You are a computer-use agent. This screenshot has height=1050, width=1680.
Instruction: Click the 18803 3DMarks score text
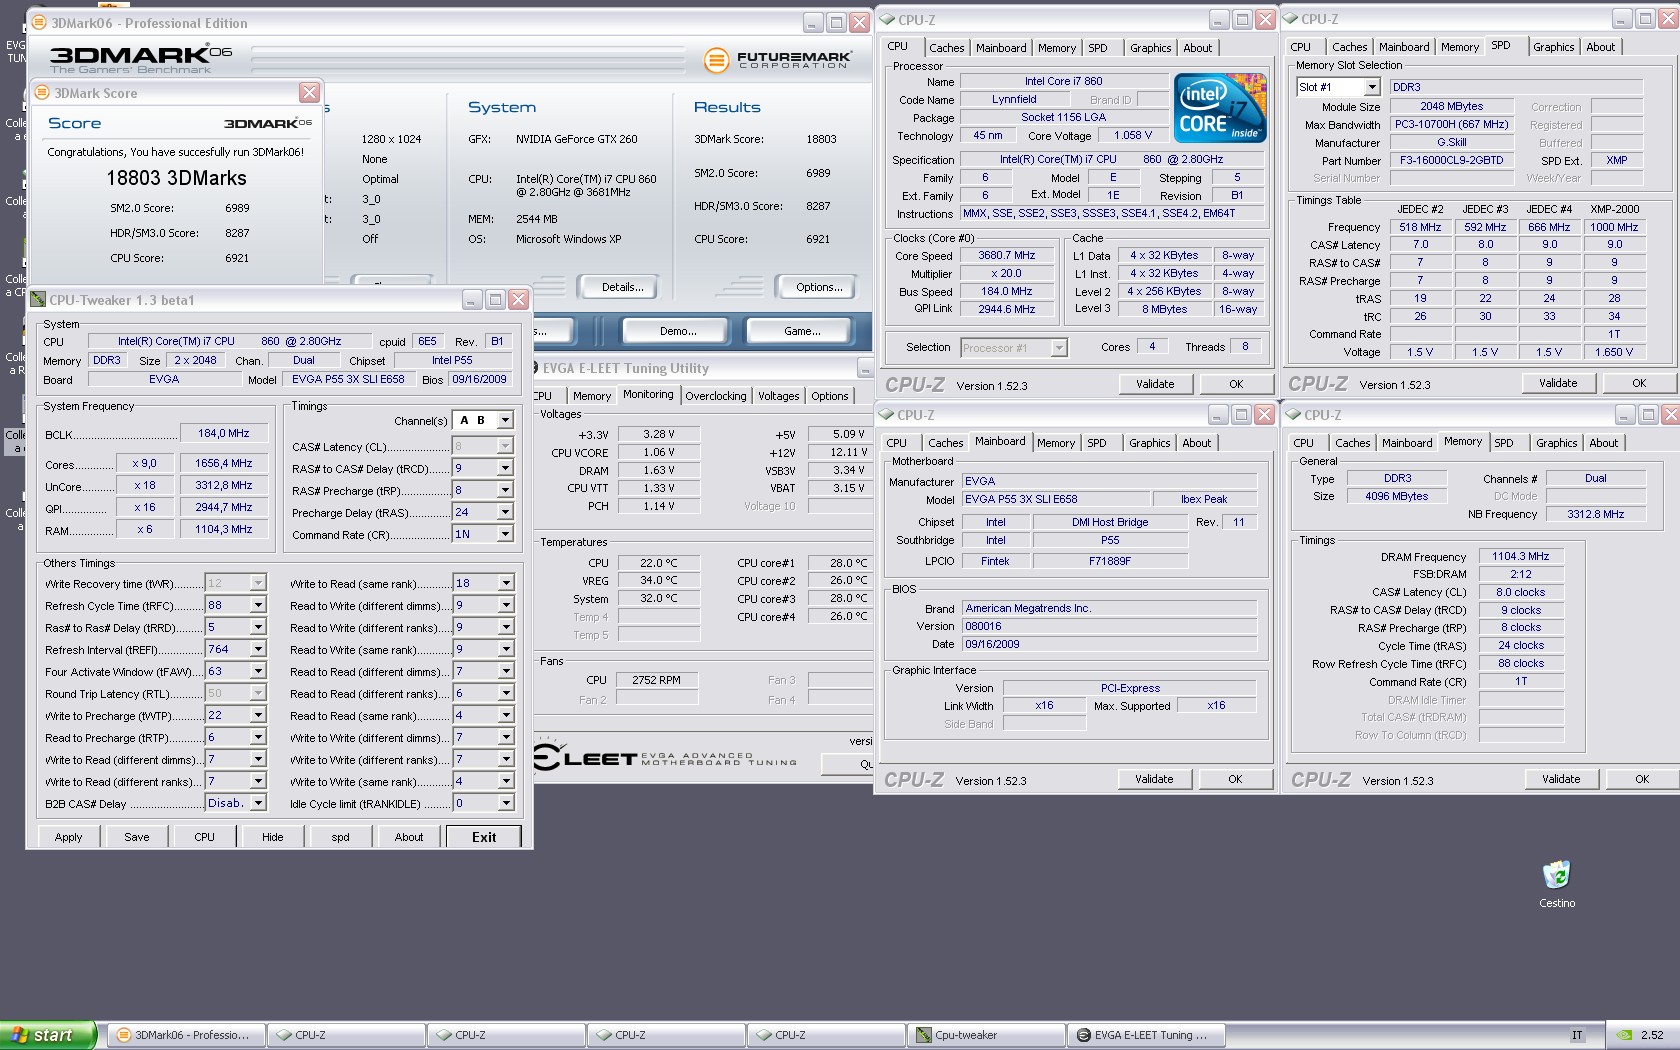tap(176, 178)
